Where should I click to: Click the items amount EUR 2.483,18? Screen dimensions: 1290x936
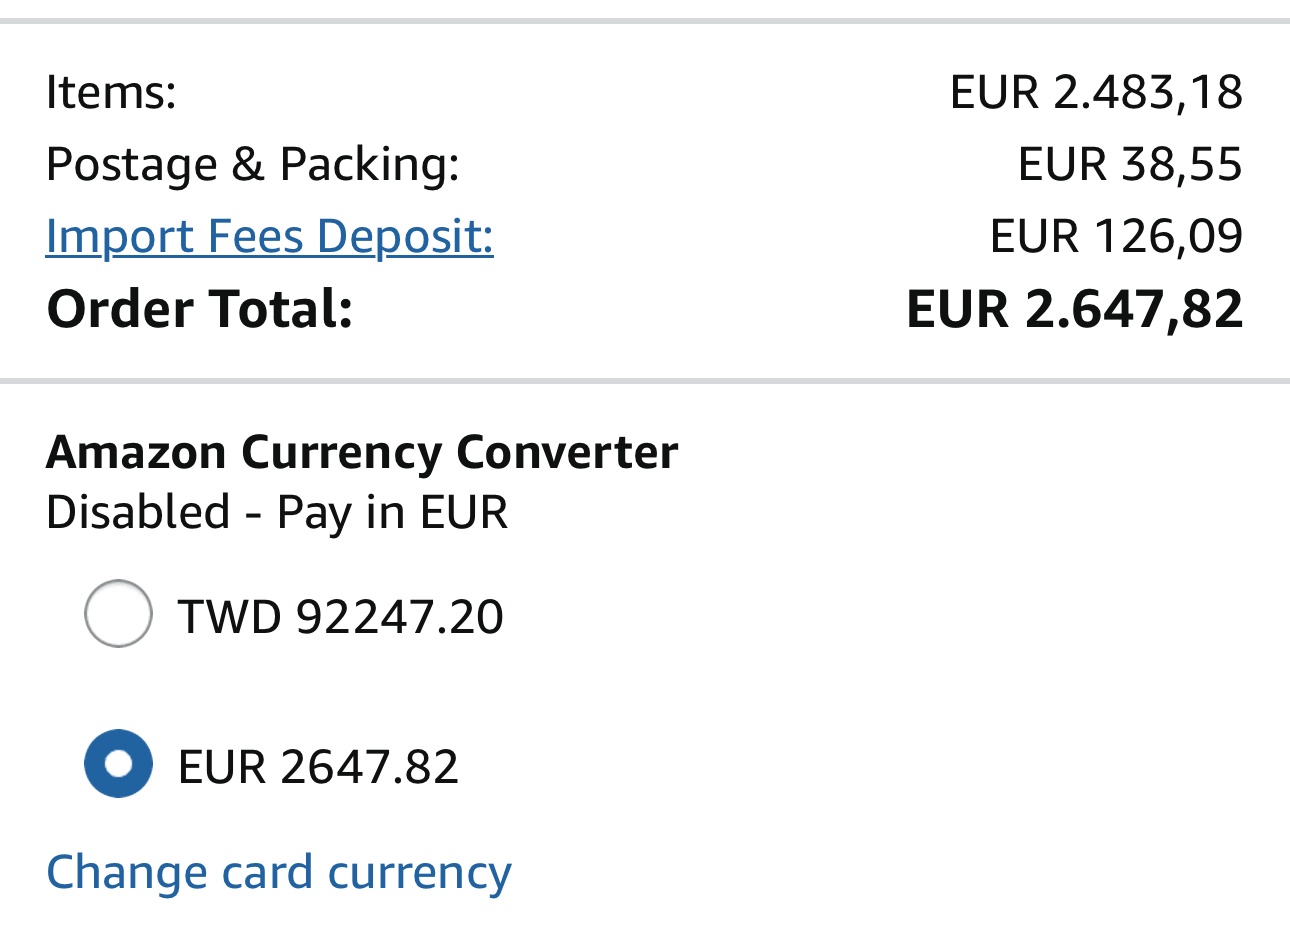(1096, 92)
